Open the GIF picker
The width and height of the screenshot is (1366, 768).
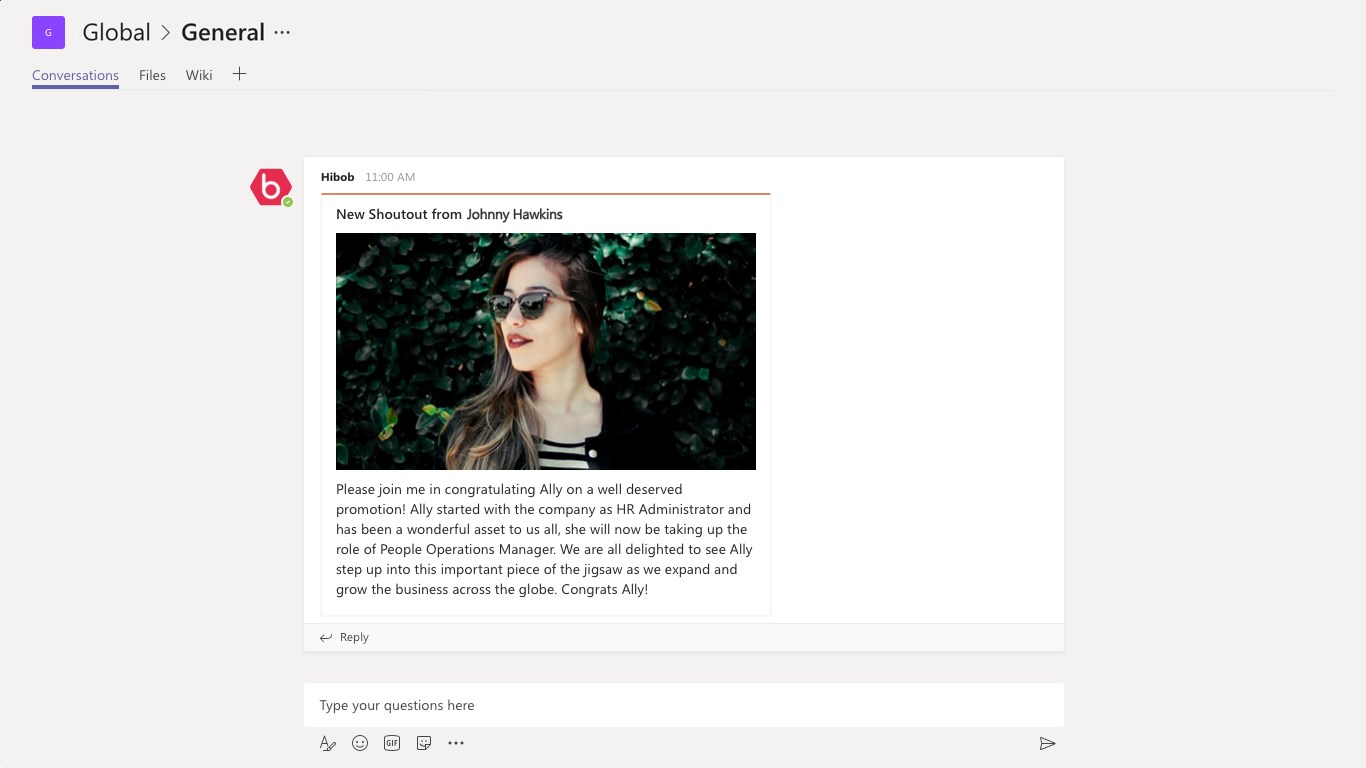pos(392,743)
